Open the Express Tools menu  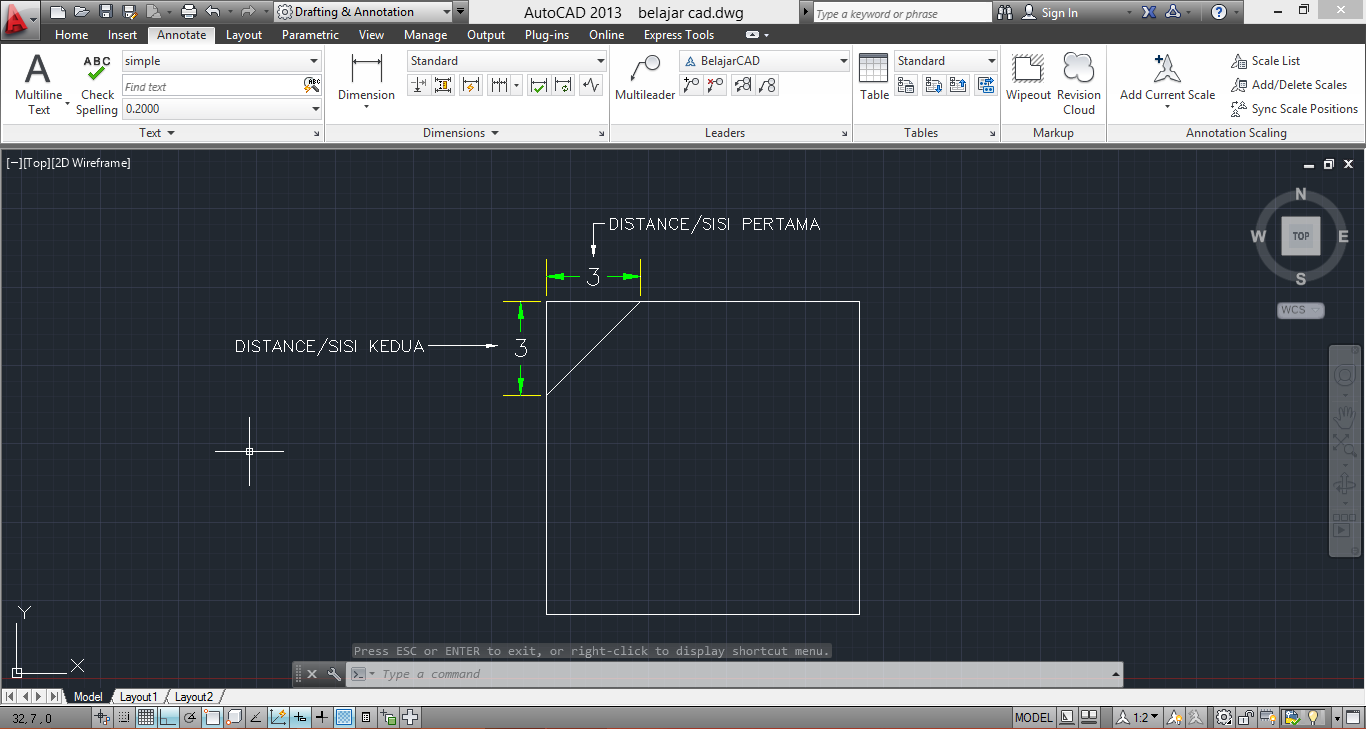coord(679,34)
